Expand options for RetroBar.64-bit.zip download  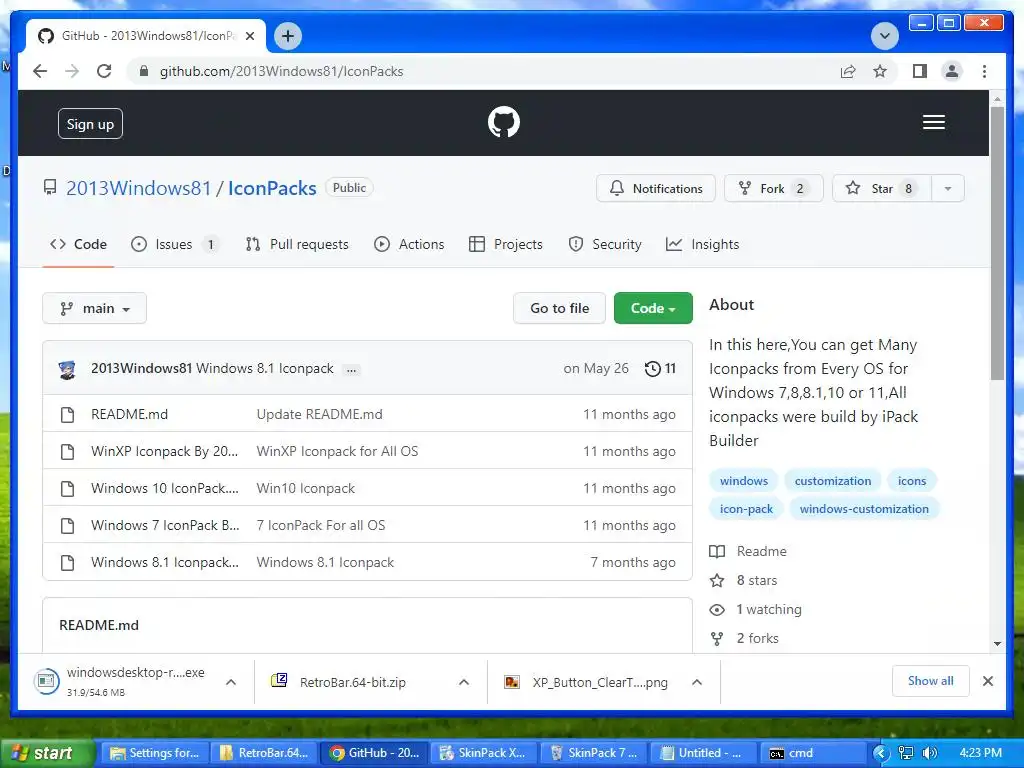click(x=464, y=682)
